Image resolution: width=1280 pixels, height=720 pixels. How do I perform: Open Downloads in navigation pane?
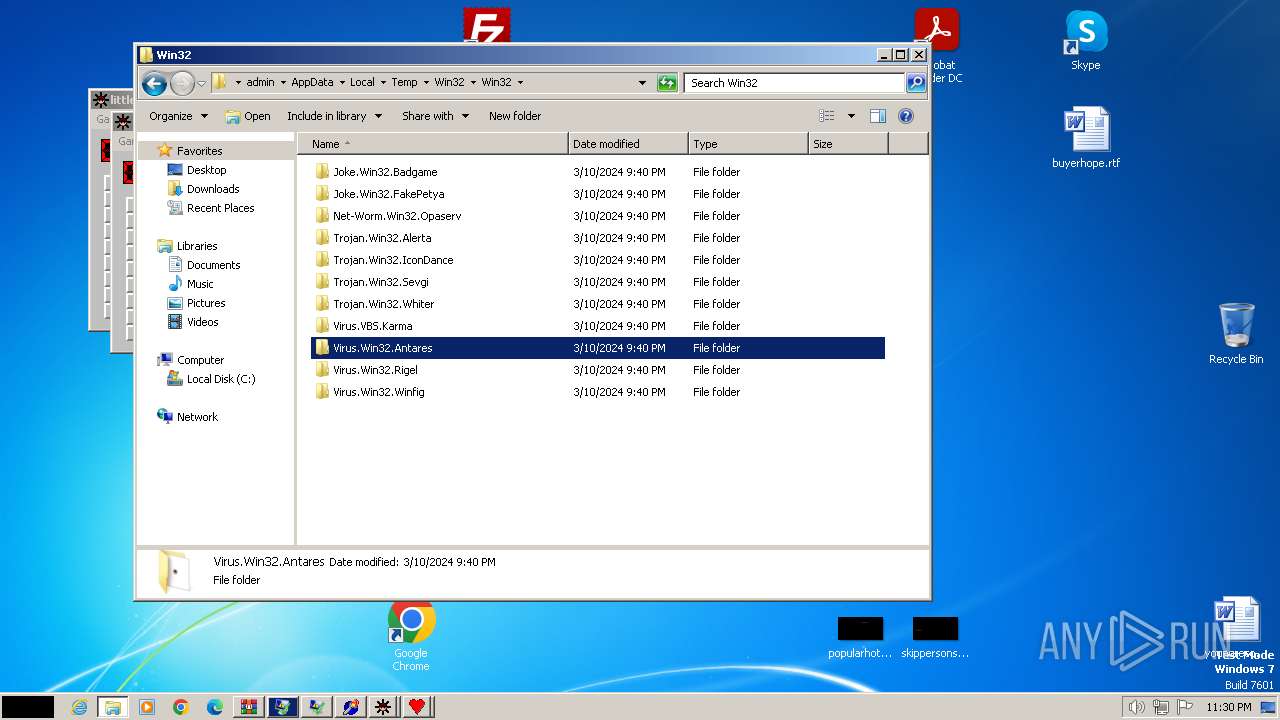click(x=213, y=189)
